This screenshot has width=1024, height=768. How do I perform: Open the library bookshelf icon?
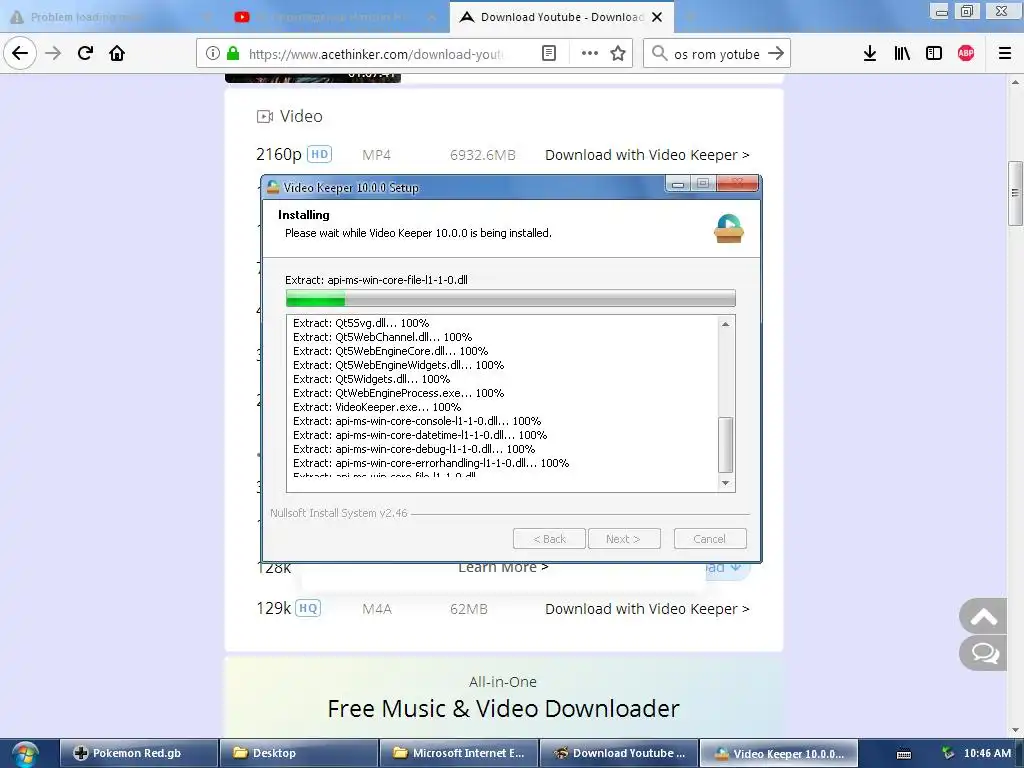902,54
